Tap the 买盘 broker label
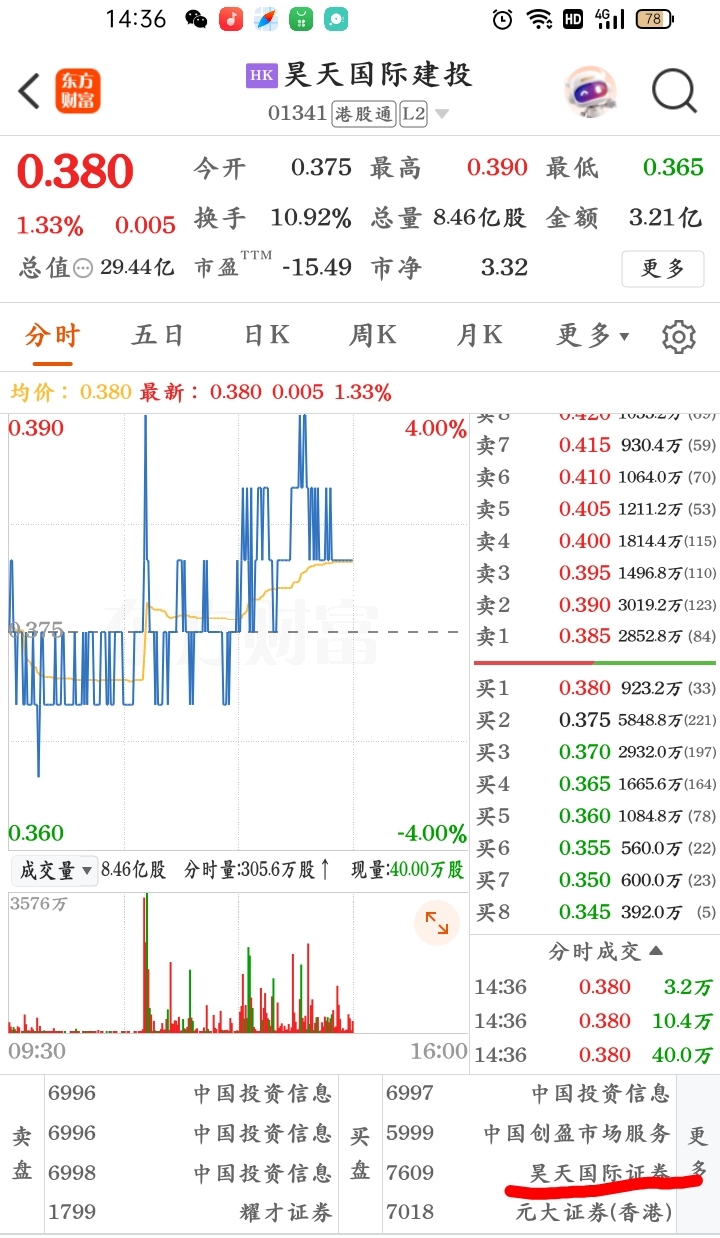This screenshot has width=720, height=1238. tap(360, 1153)
